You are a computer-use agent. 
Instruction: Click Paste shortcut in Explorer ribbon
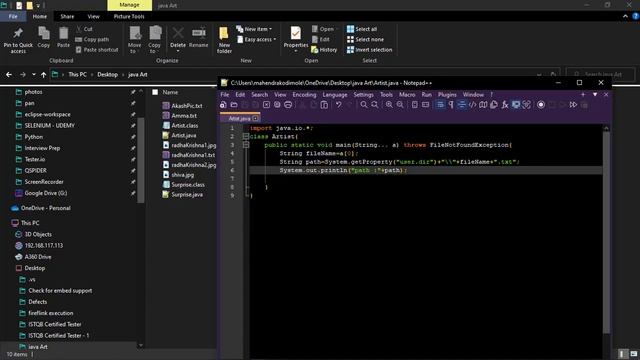tap(97, 50)
